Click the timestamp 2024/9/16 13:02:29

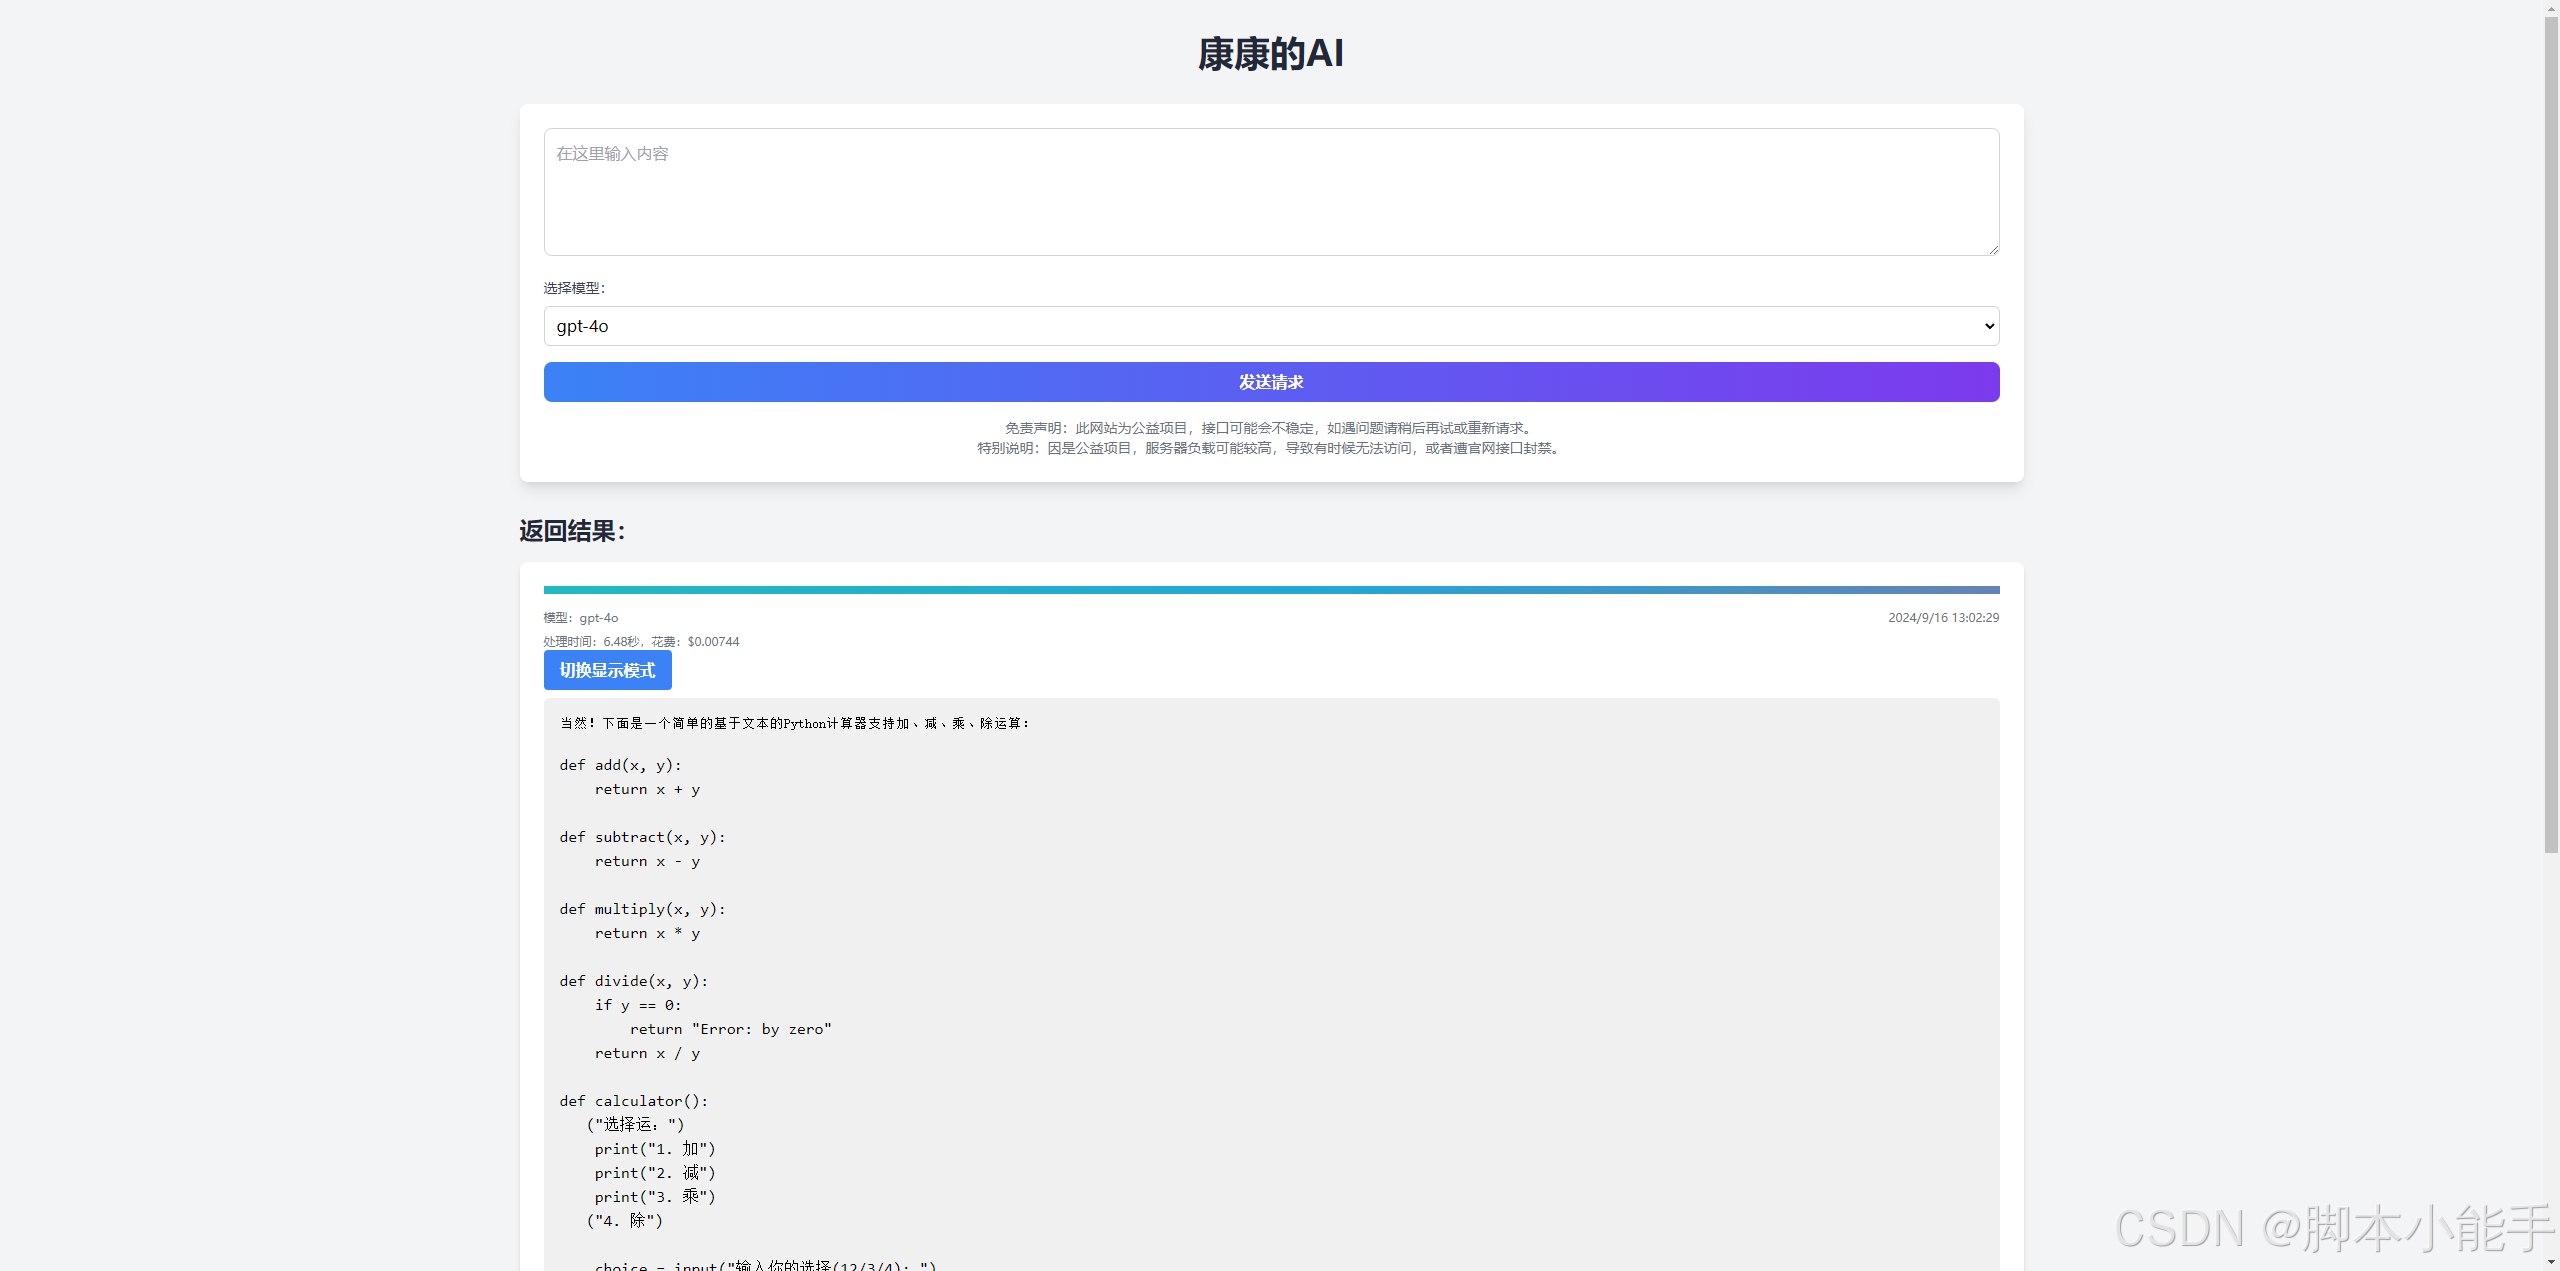tap(1943, 617)
